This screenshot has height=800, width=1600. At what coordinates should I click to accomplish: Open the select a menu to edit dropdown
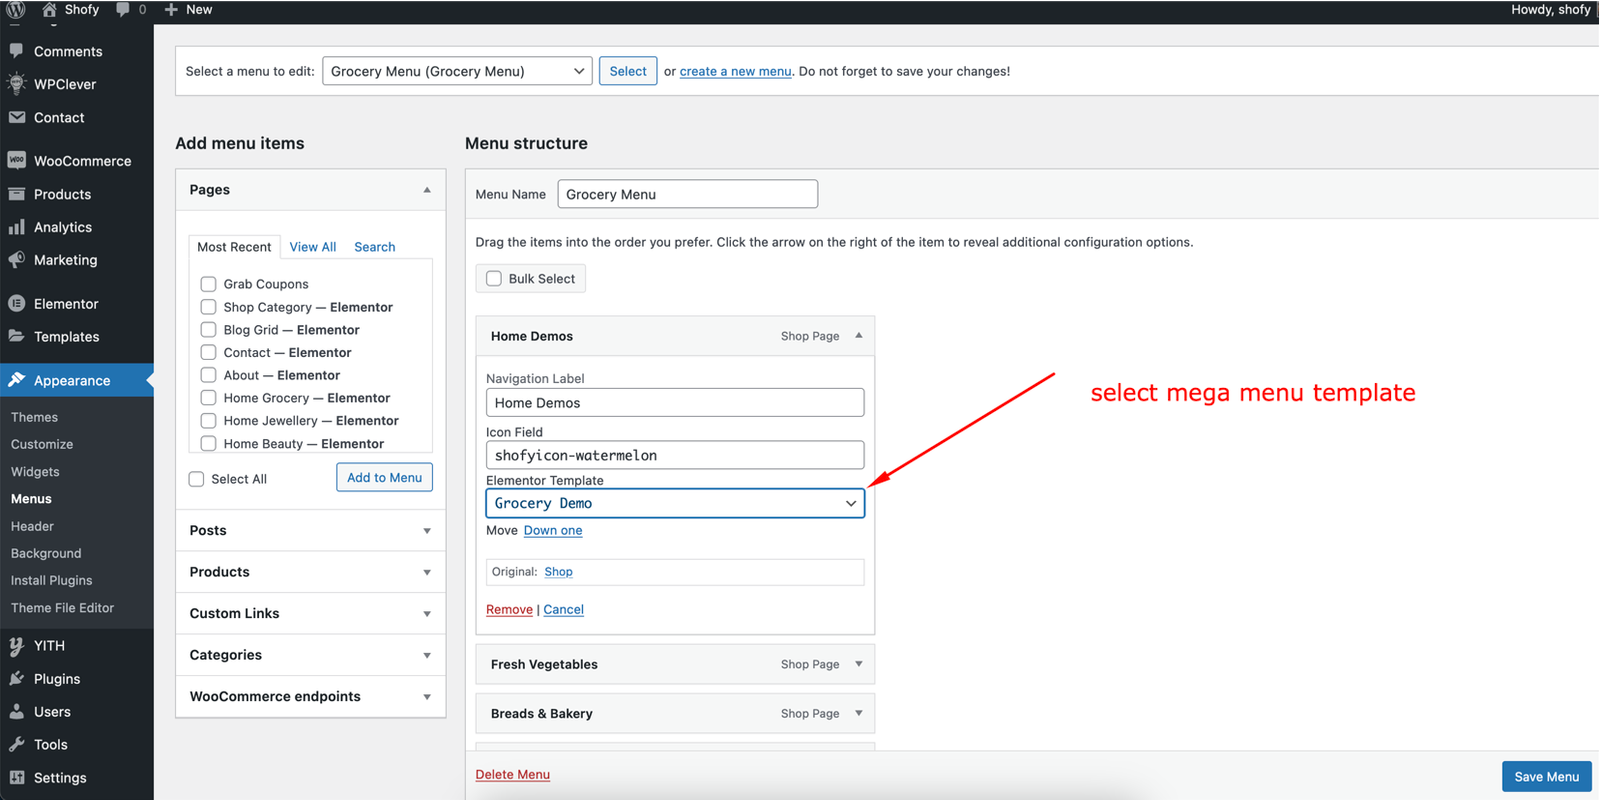(457, 71)
